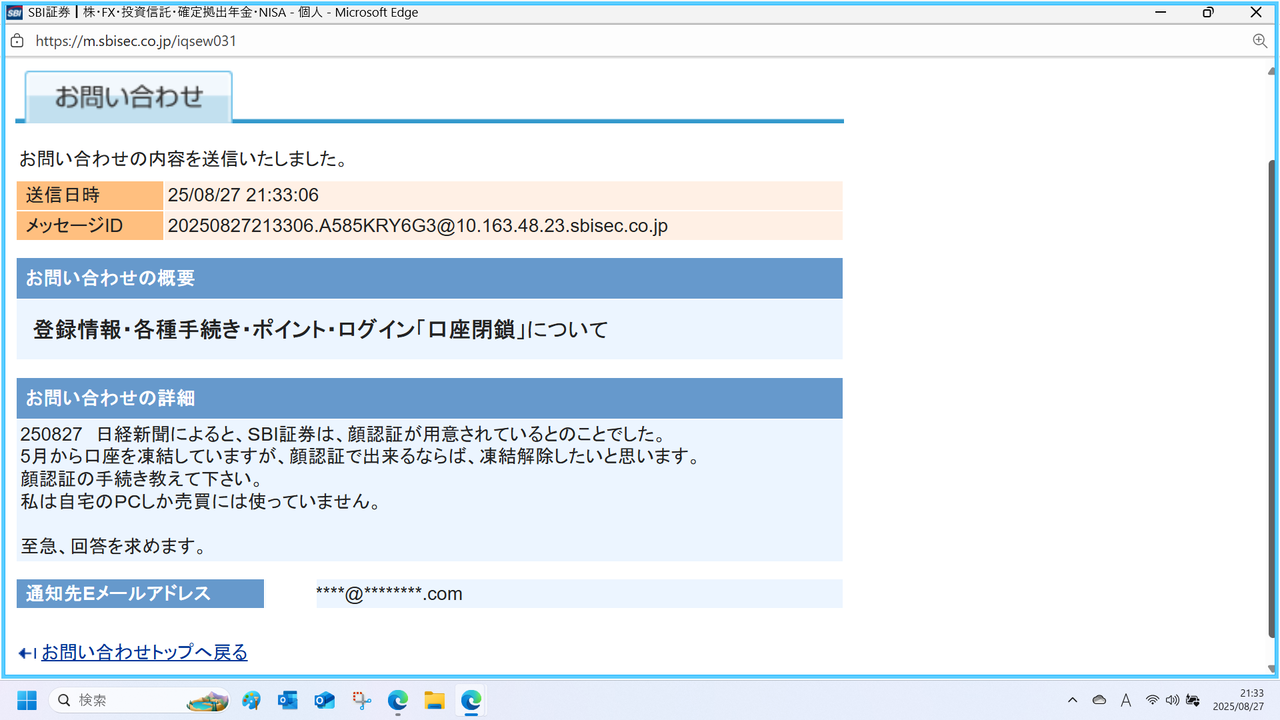Click the line starting 250827 日経新聞によると
This screenshot has height=720, width=1280.
[343, 435]
